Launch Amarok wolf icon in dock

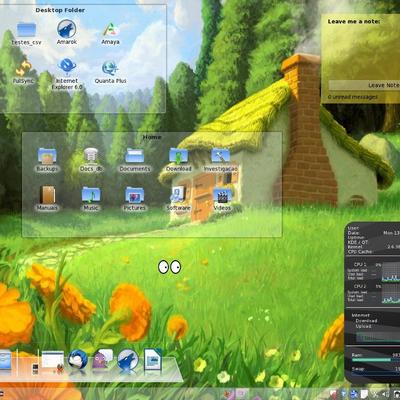pos(128,360)
